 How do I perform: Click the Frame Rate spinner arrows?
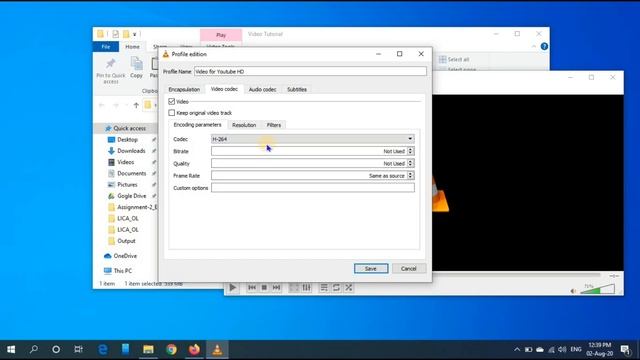coord(411,176)
